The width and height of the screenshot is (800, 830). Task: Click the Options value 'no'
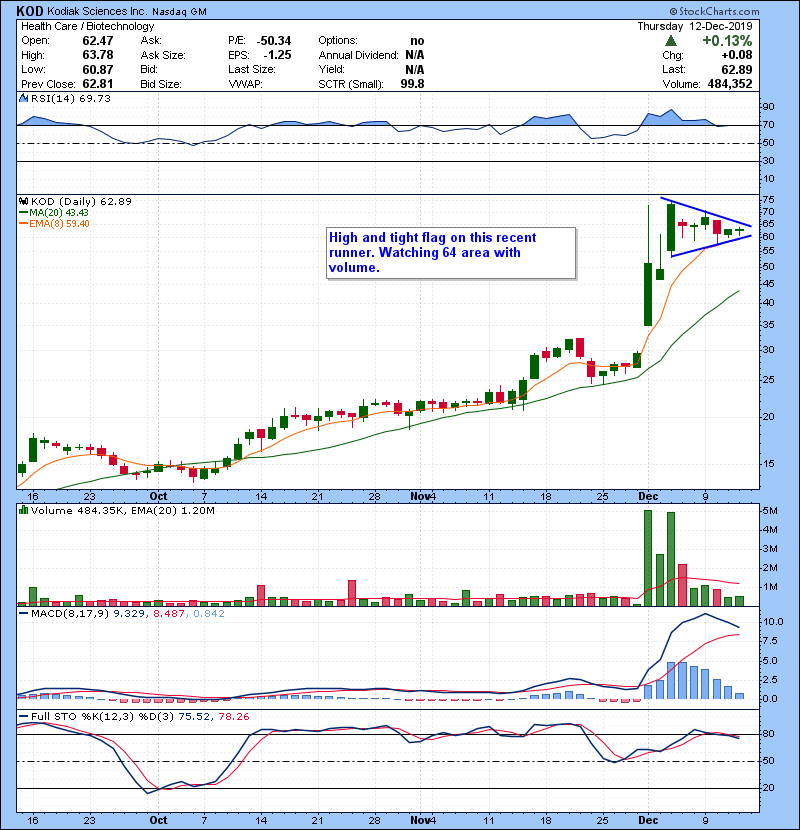click(417, 41)
